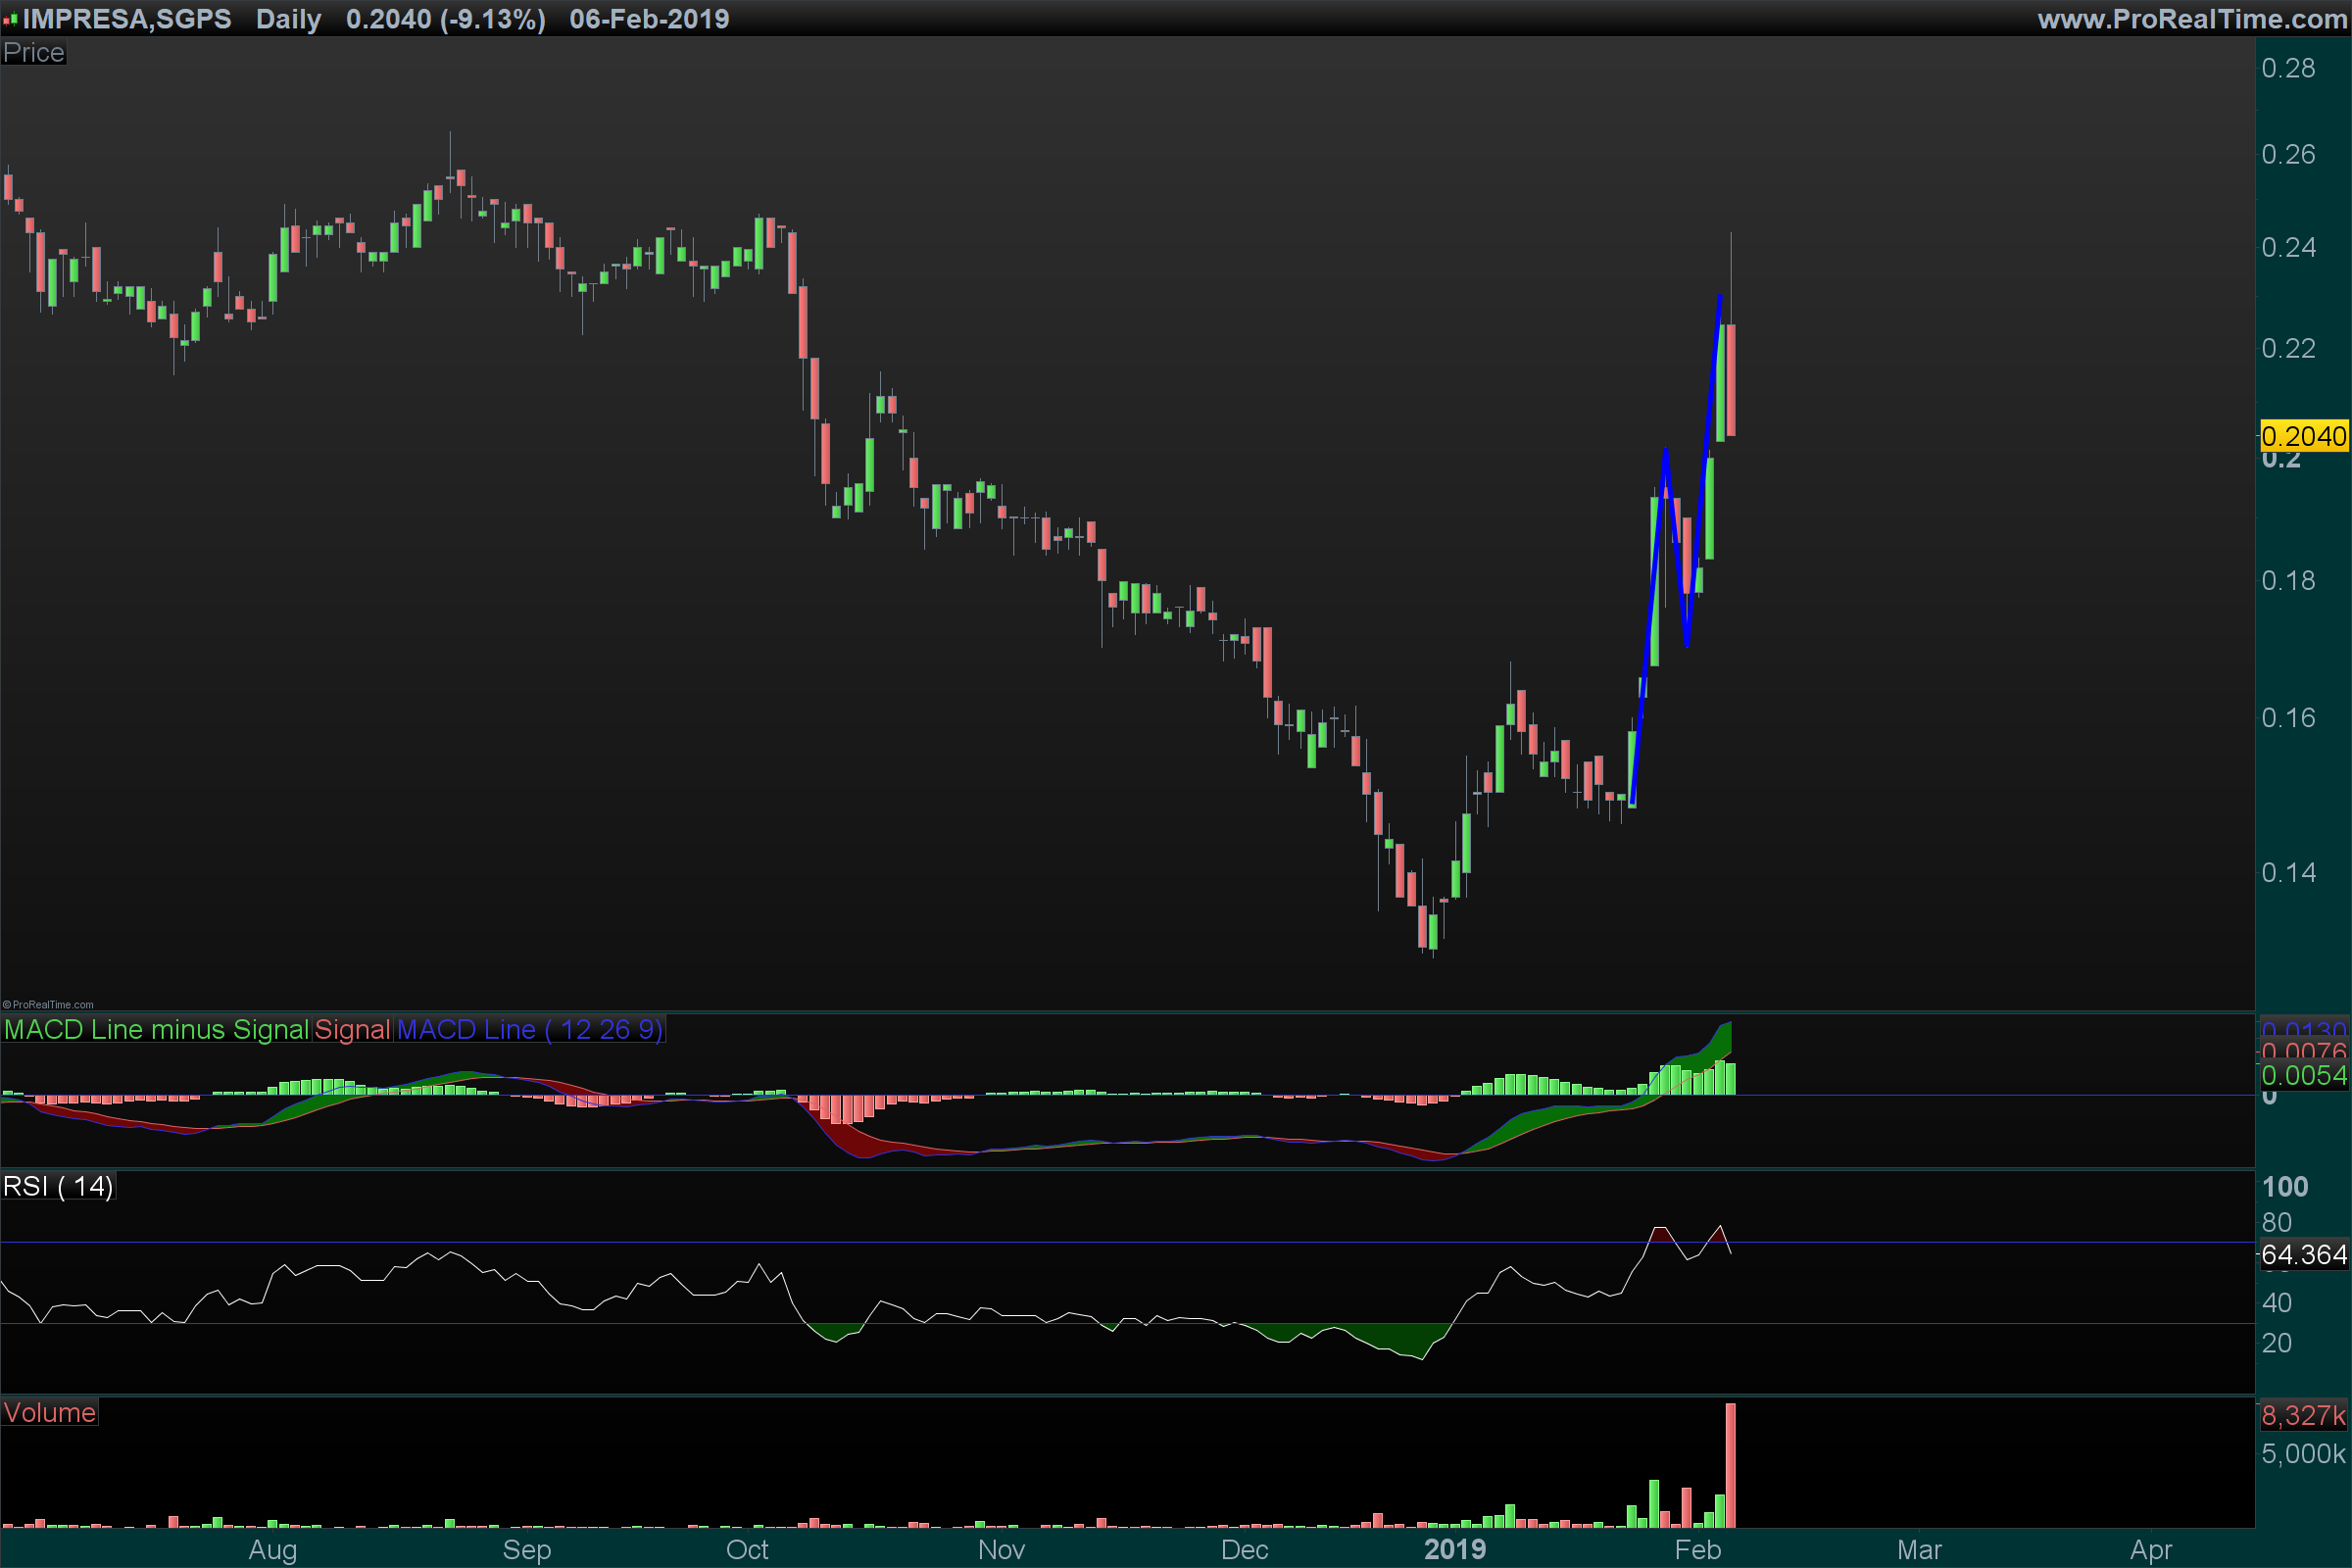Click the small © ProRealTime.com copyright text
This screenshot has width=2352, height=1568.
coord(48,1005)
